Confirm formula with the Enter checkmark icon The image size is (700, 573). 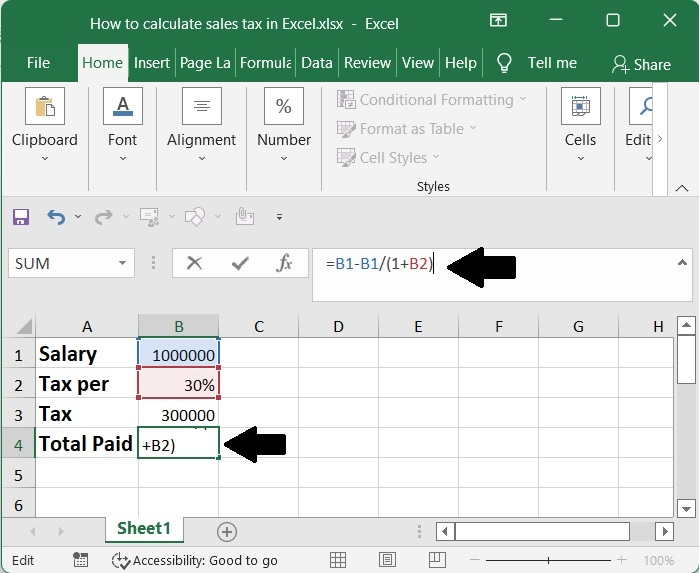coord(240,263)
